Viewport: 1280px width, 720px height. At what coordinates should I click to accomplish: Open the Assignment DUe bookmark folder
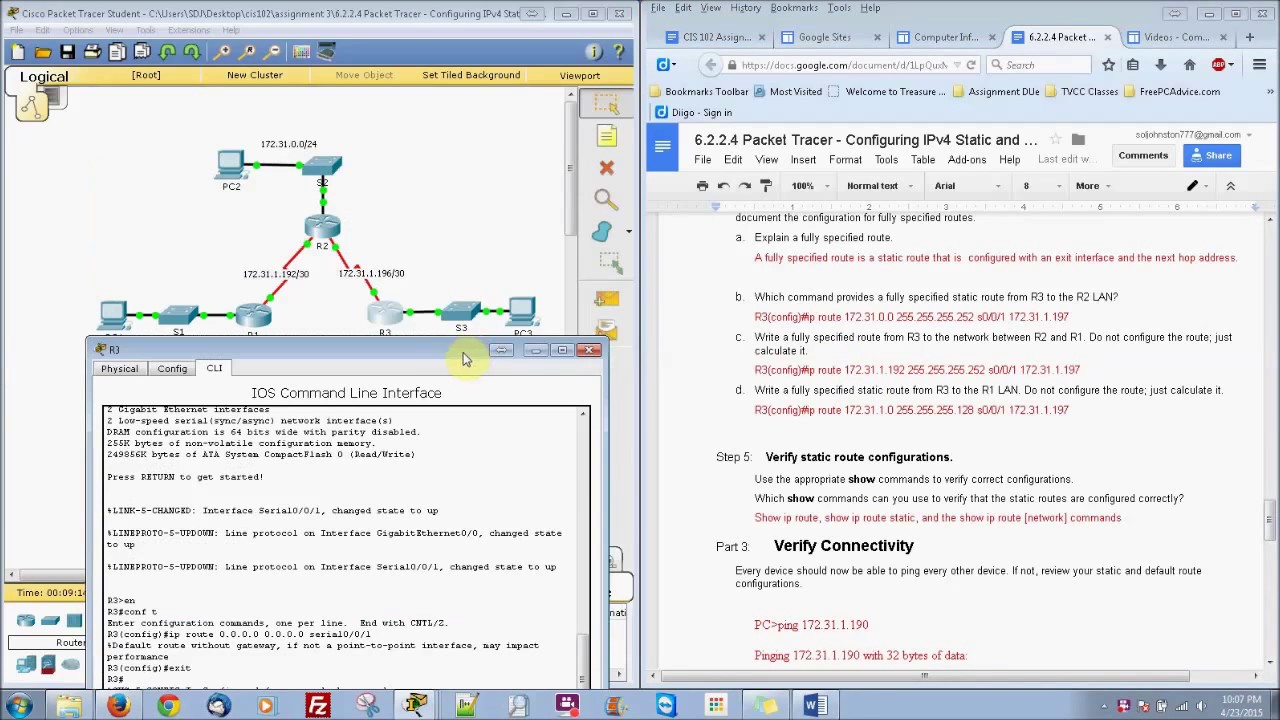[x=996, y=91]
